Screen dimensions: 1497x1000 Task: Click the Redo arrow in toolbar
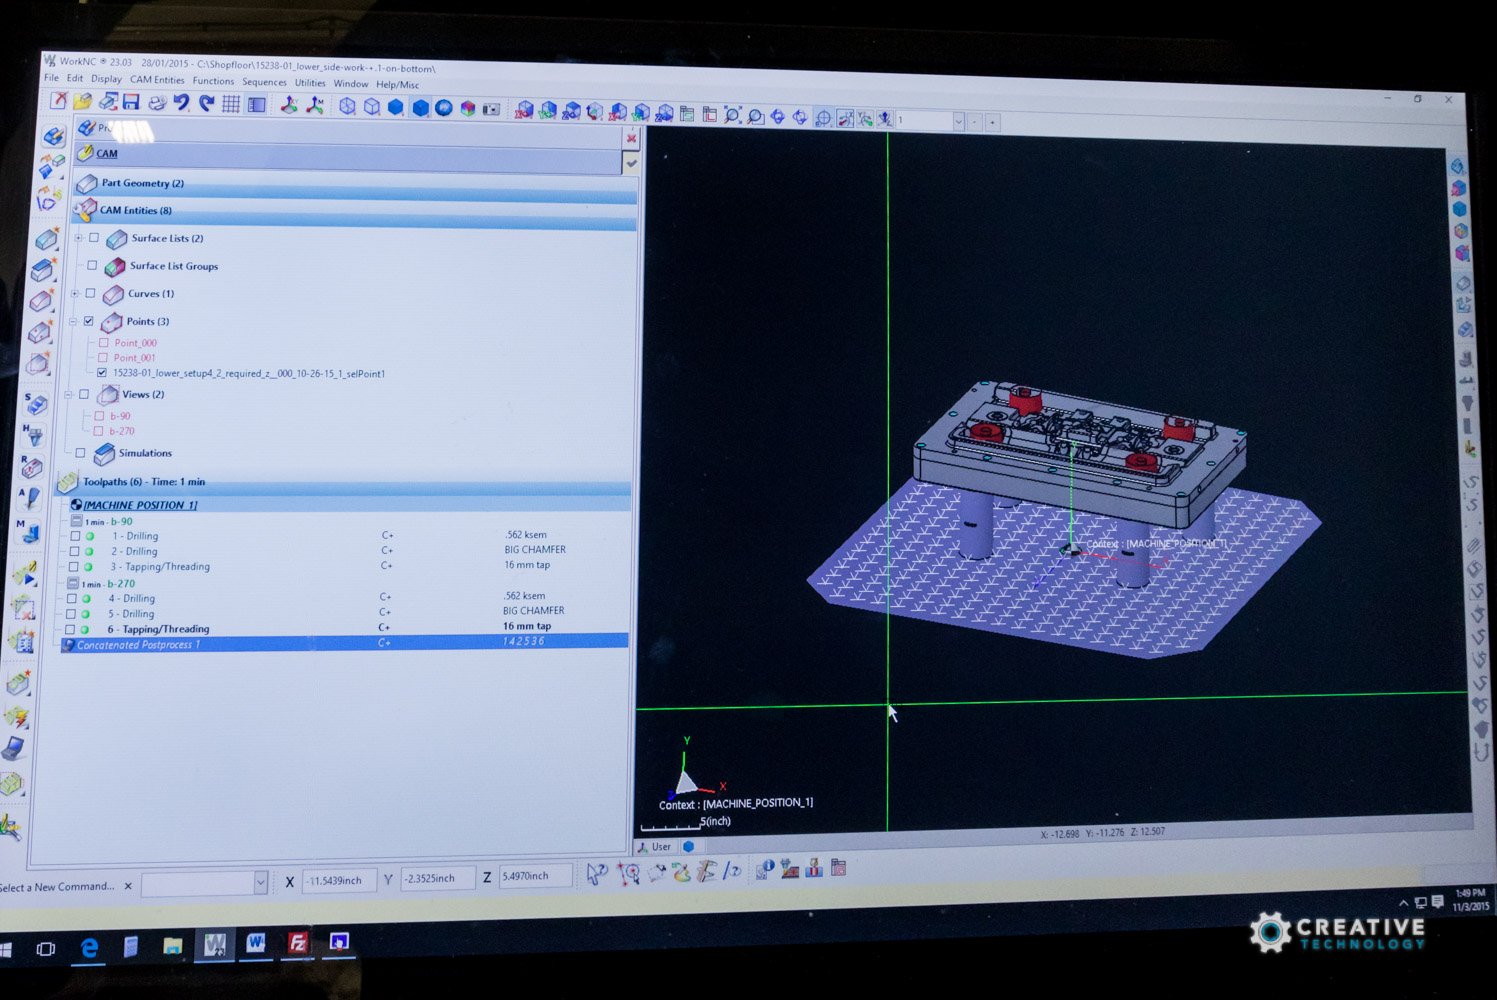pyautogui.click(x=206, y=103)
